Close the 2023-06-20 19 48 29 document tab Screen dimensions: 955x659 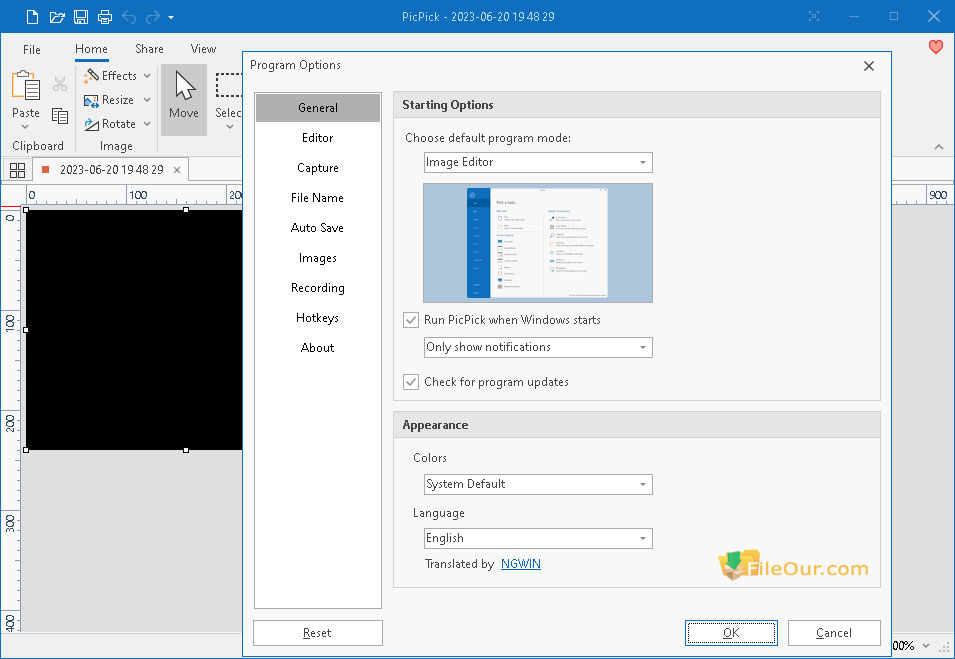[x=177, y=170]
